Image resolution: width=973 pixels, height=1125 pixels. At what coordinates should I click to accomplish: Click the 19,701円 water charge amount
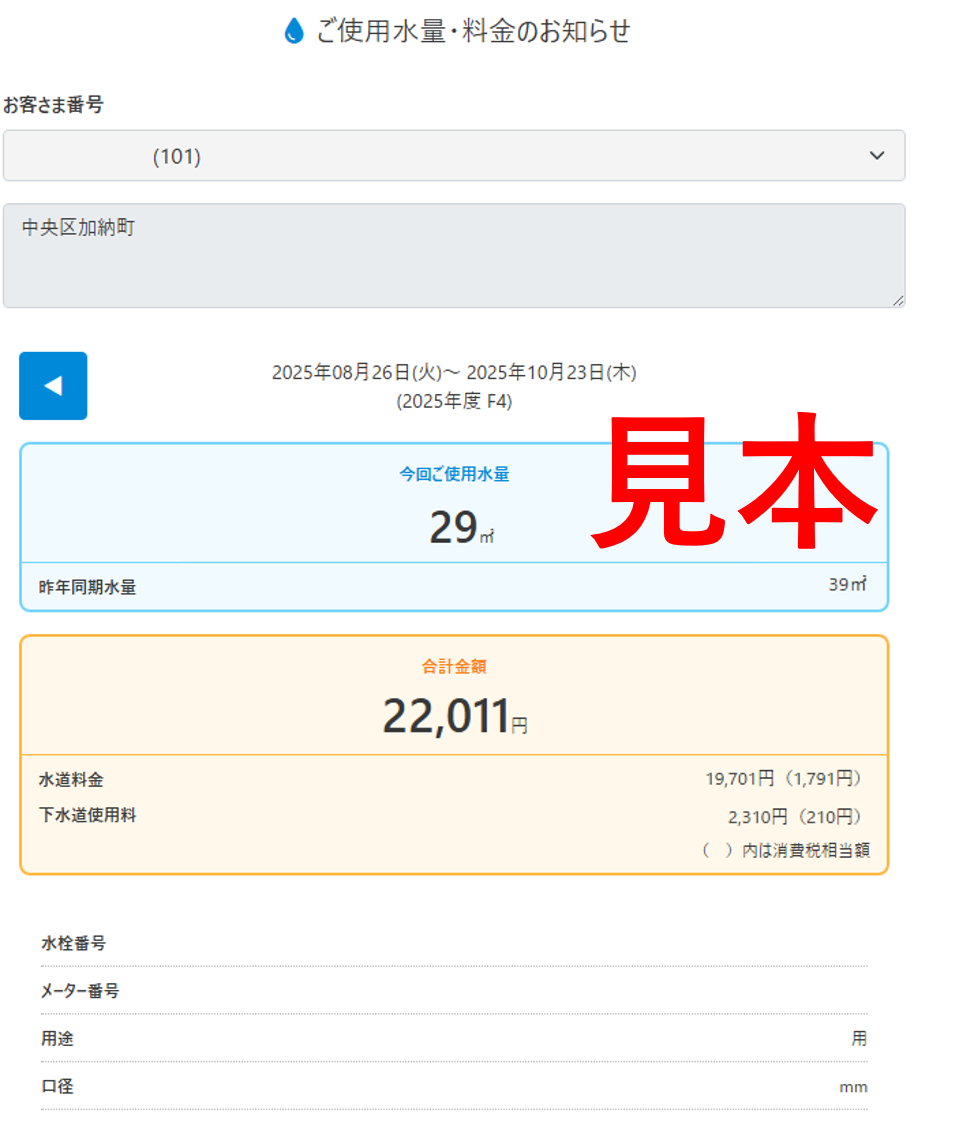(x=740, y=778)
